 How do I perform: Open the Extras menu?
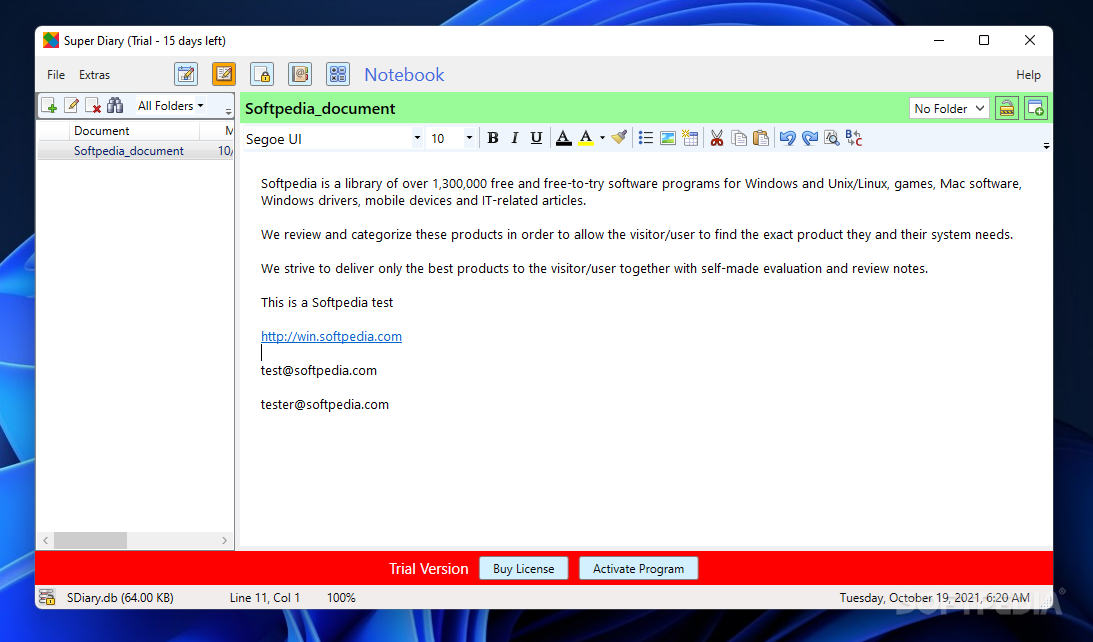(94, 75)
